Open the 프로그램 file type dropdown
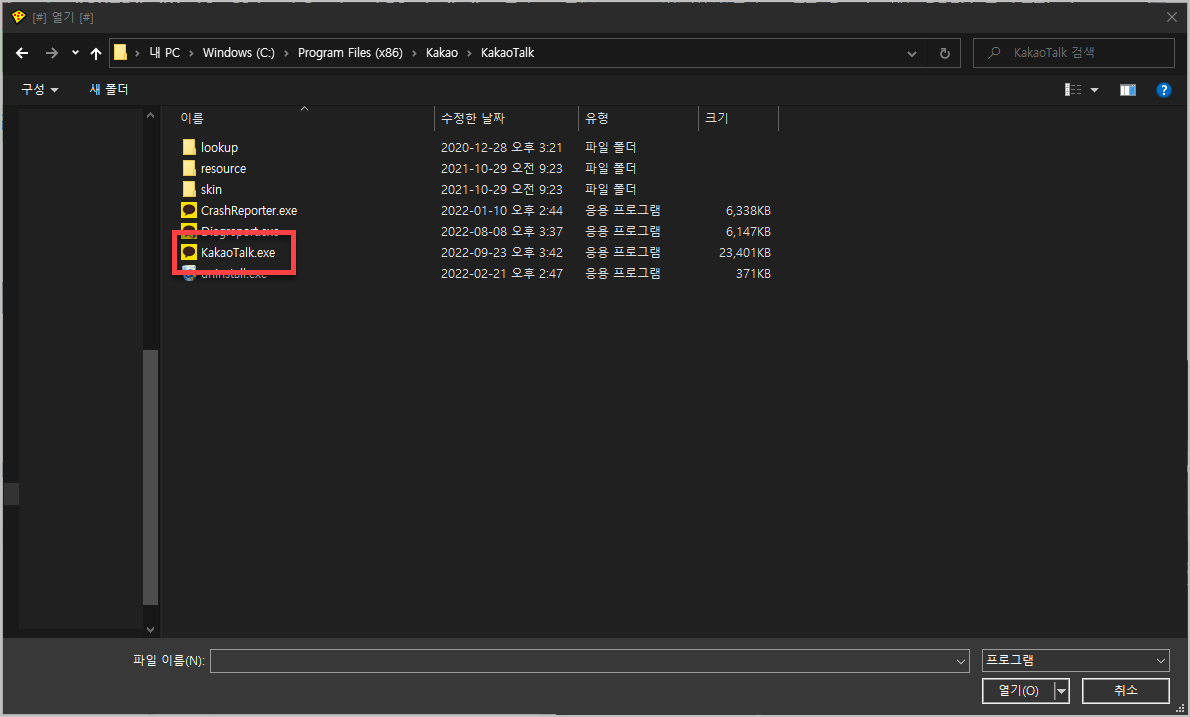Image resolution: width=1190 pixels, height=717 pixels. (x=1075, y=661)
